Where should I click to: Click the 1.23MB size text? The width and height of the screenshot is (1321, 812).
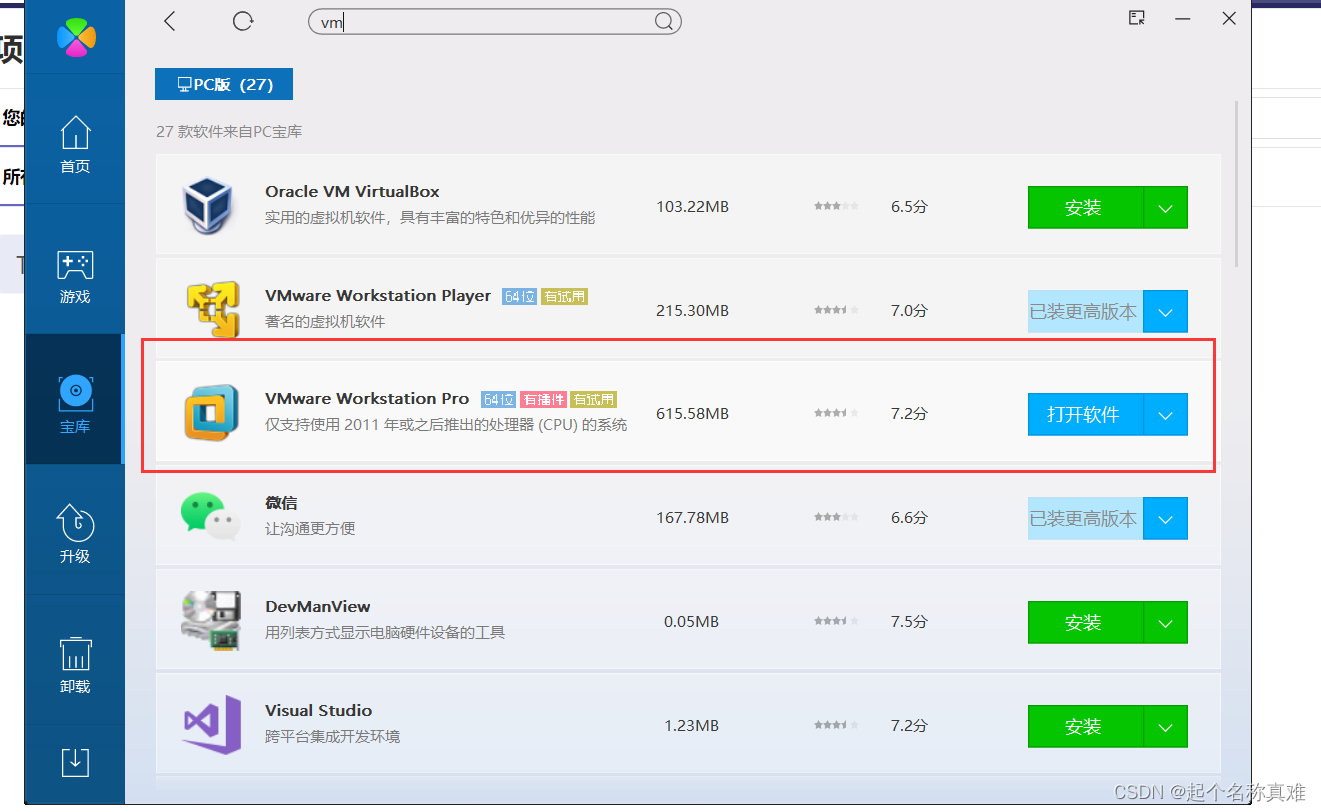(692, 726)
